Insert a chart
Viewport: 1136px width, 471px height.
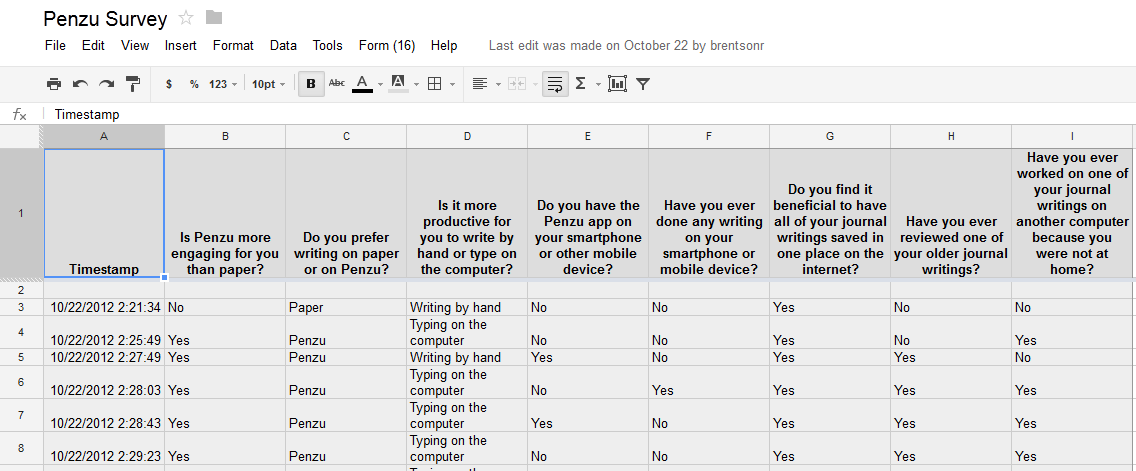(617, 84)
